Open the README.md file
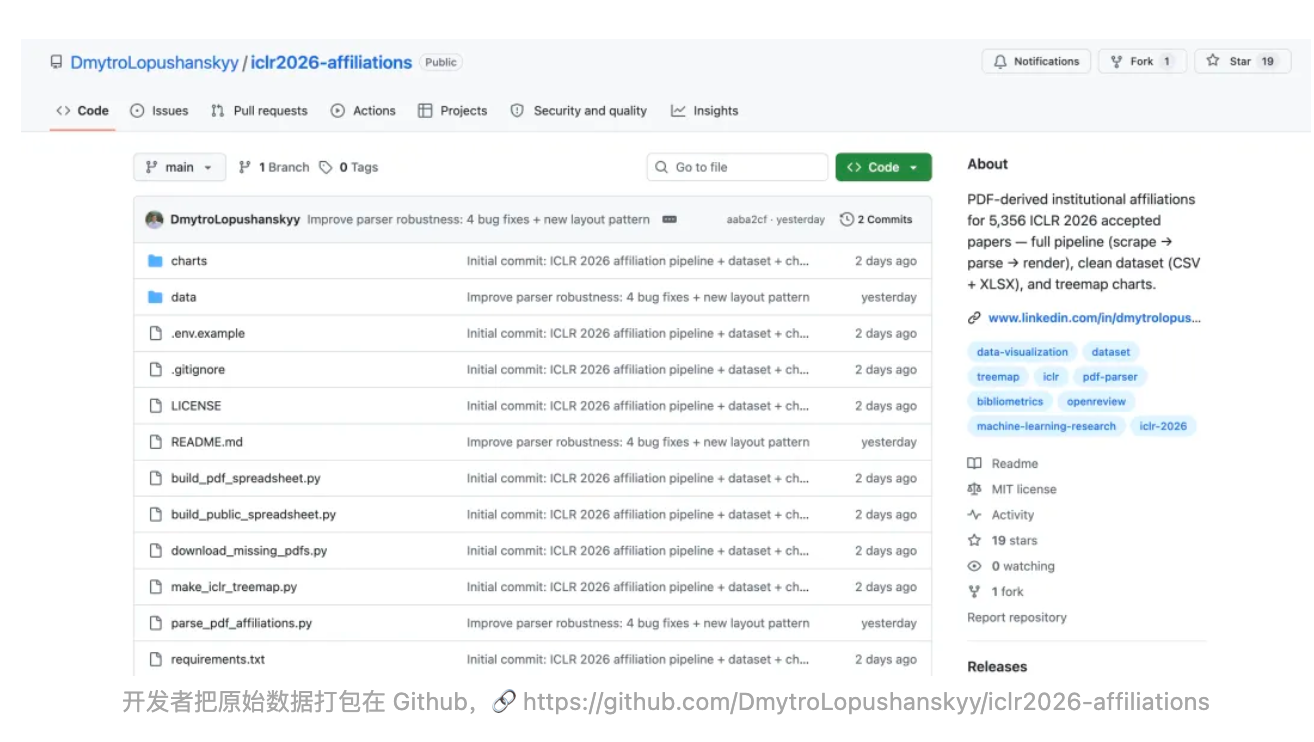Screen dimensions: 1314x742 click(x=207, y=442)
